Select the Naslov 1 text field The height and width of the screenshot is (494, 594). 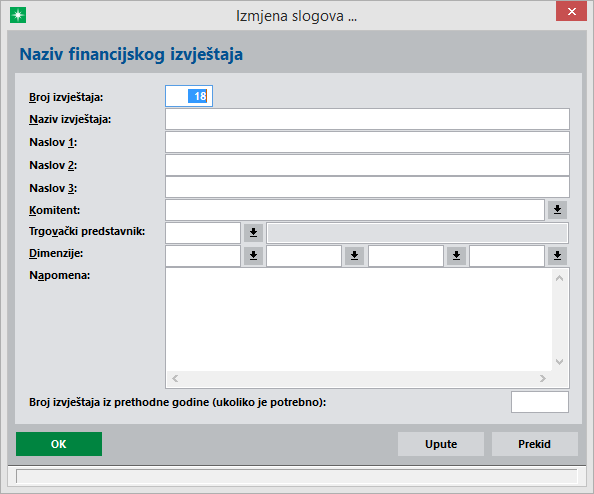tap(367, 142)
